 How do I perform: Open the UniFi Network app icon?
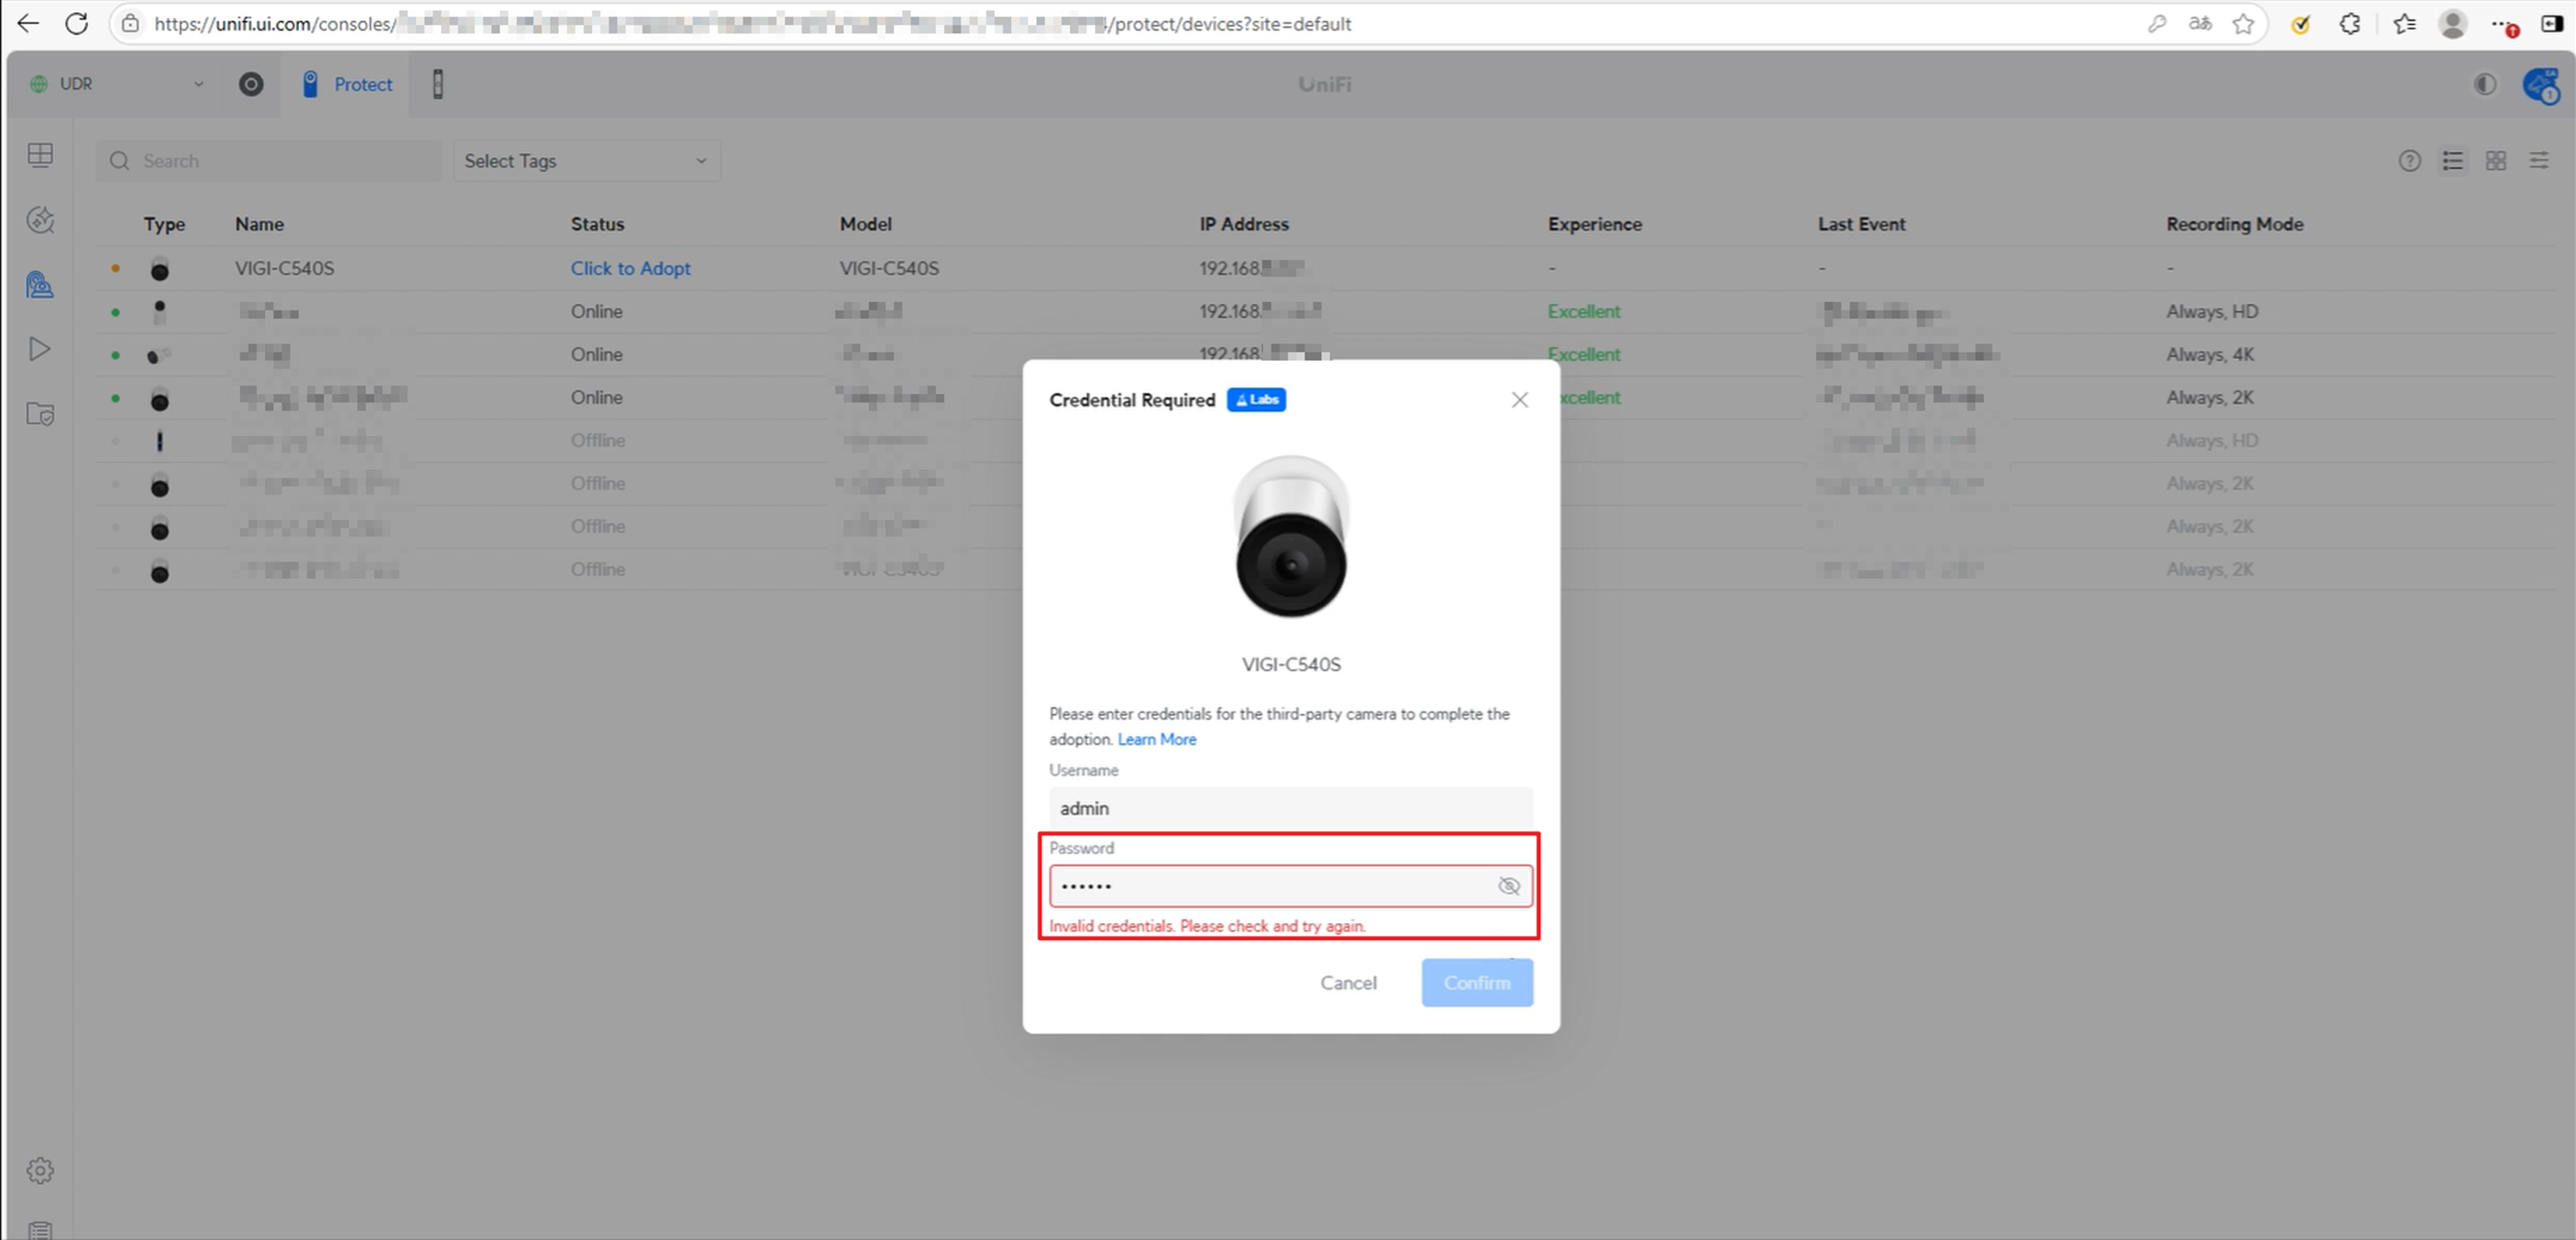pyautogui.click(x=251, y=84)
